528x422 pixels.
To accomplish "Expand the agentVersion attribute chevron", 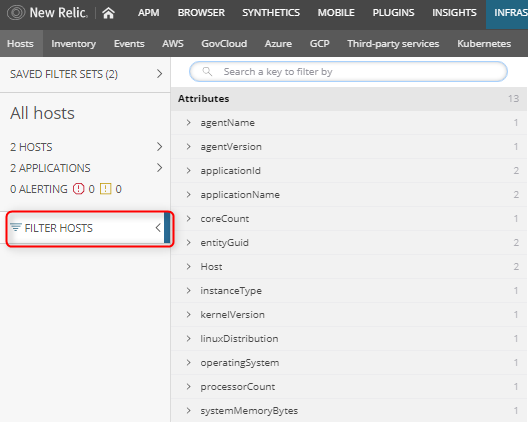I will point(189,147).
